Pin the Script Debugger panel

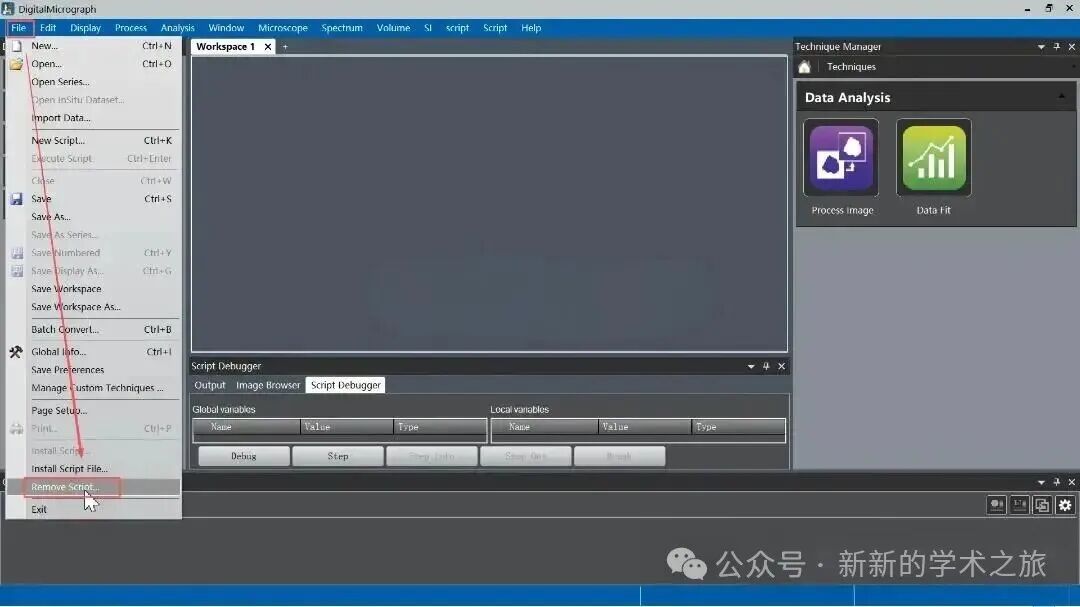766,367
